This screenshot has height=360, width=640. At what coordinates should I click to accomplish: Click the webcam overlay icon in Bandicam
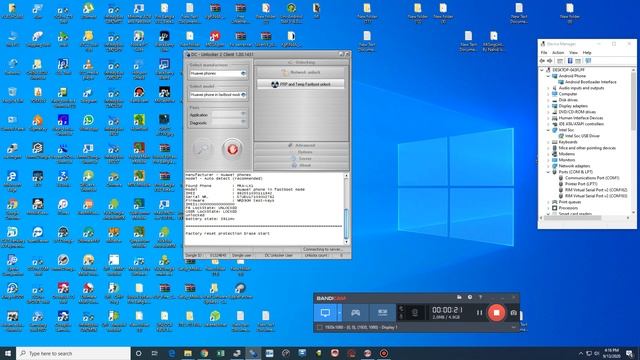pyautogui.click(x=414, y=313)
